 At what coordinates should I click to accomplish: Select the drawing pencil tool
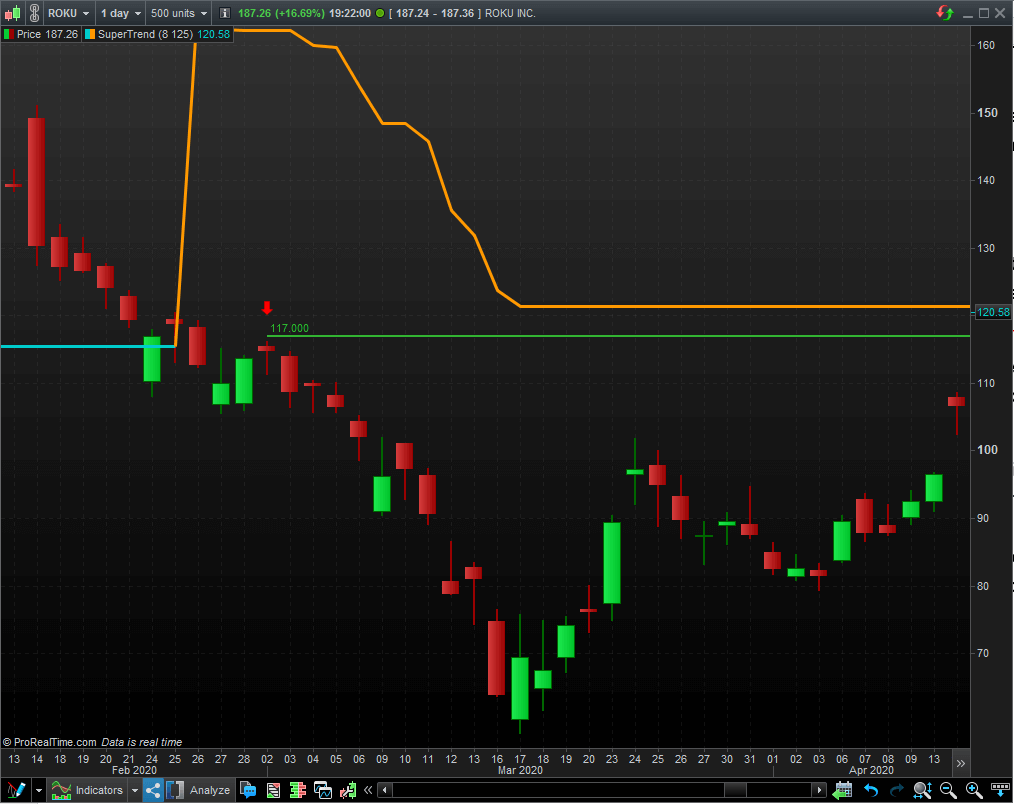[x=16, y=790]
